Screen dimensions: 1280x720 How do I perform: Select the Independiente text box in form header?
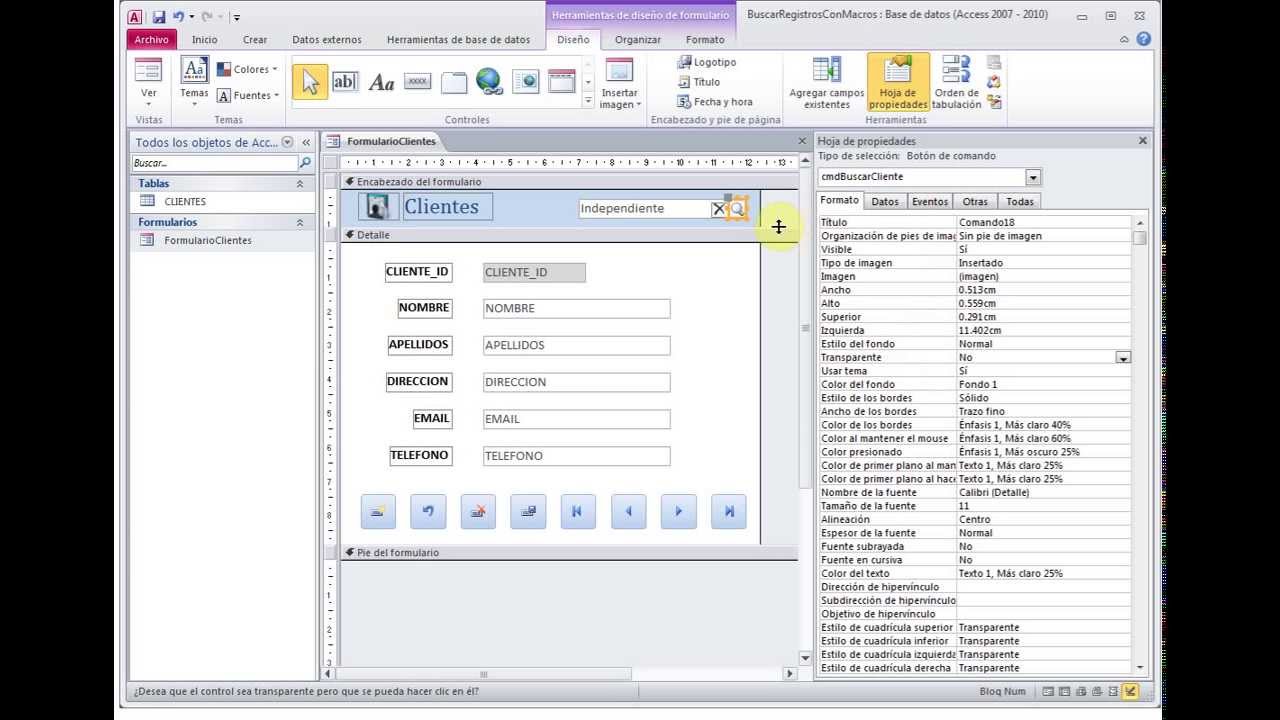point(645,208)
